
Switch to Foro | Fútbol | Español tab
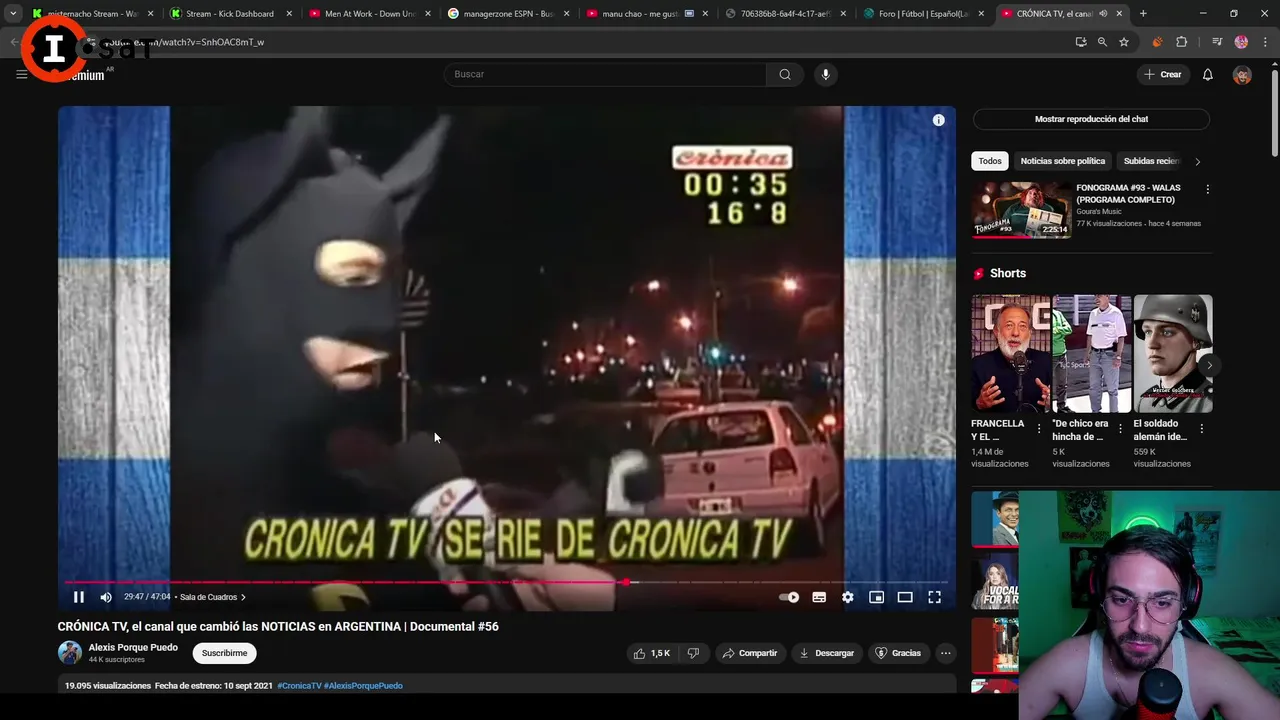924,14
